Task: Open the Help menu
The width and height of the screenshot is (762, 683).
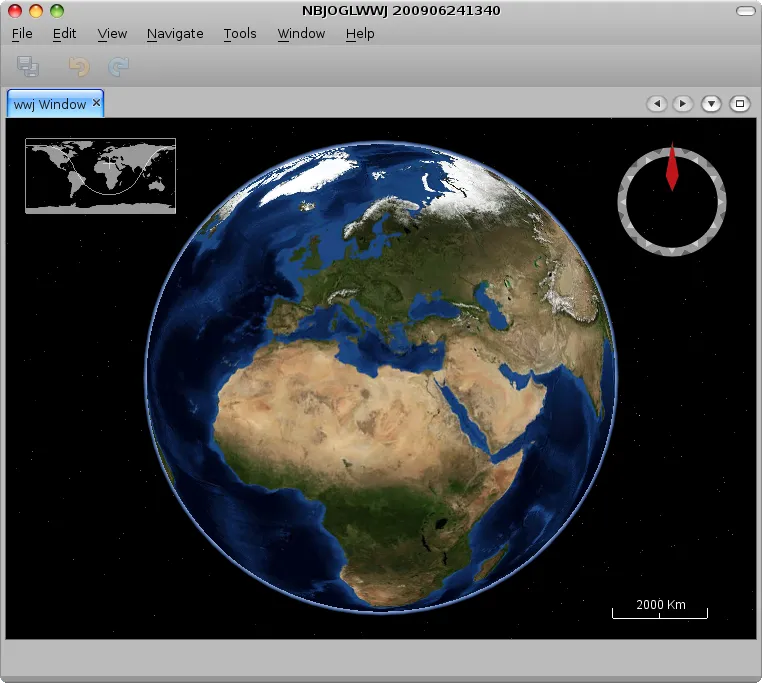Action: (360, 34)
